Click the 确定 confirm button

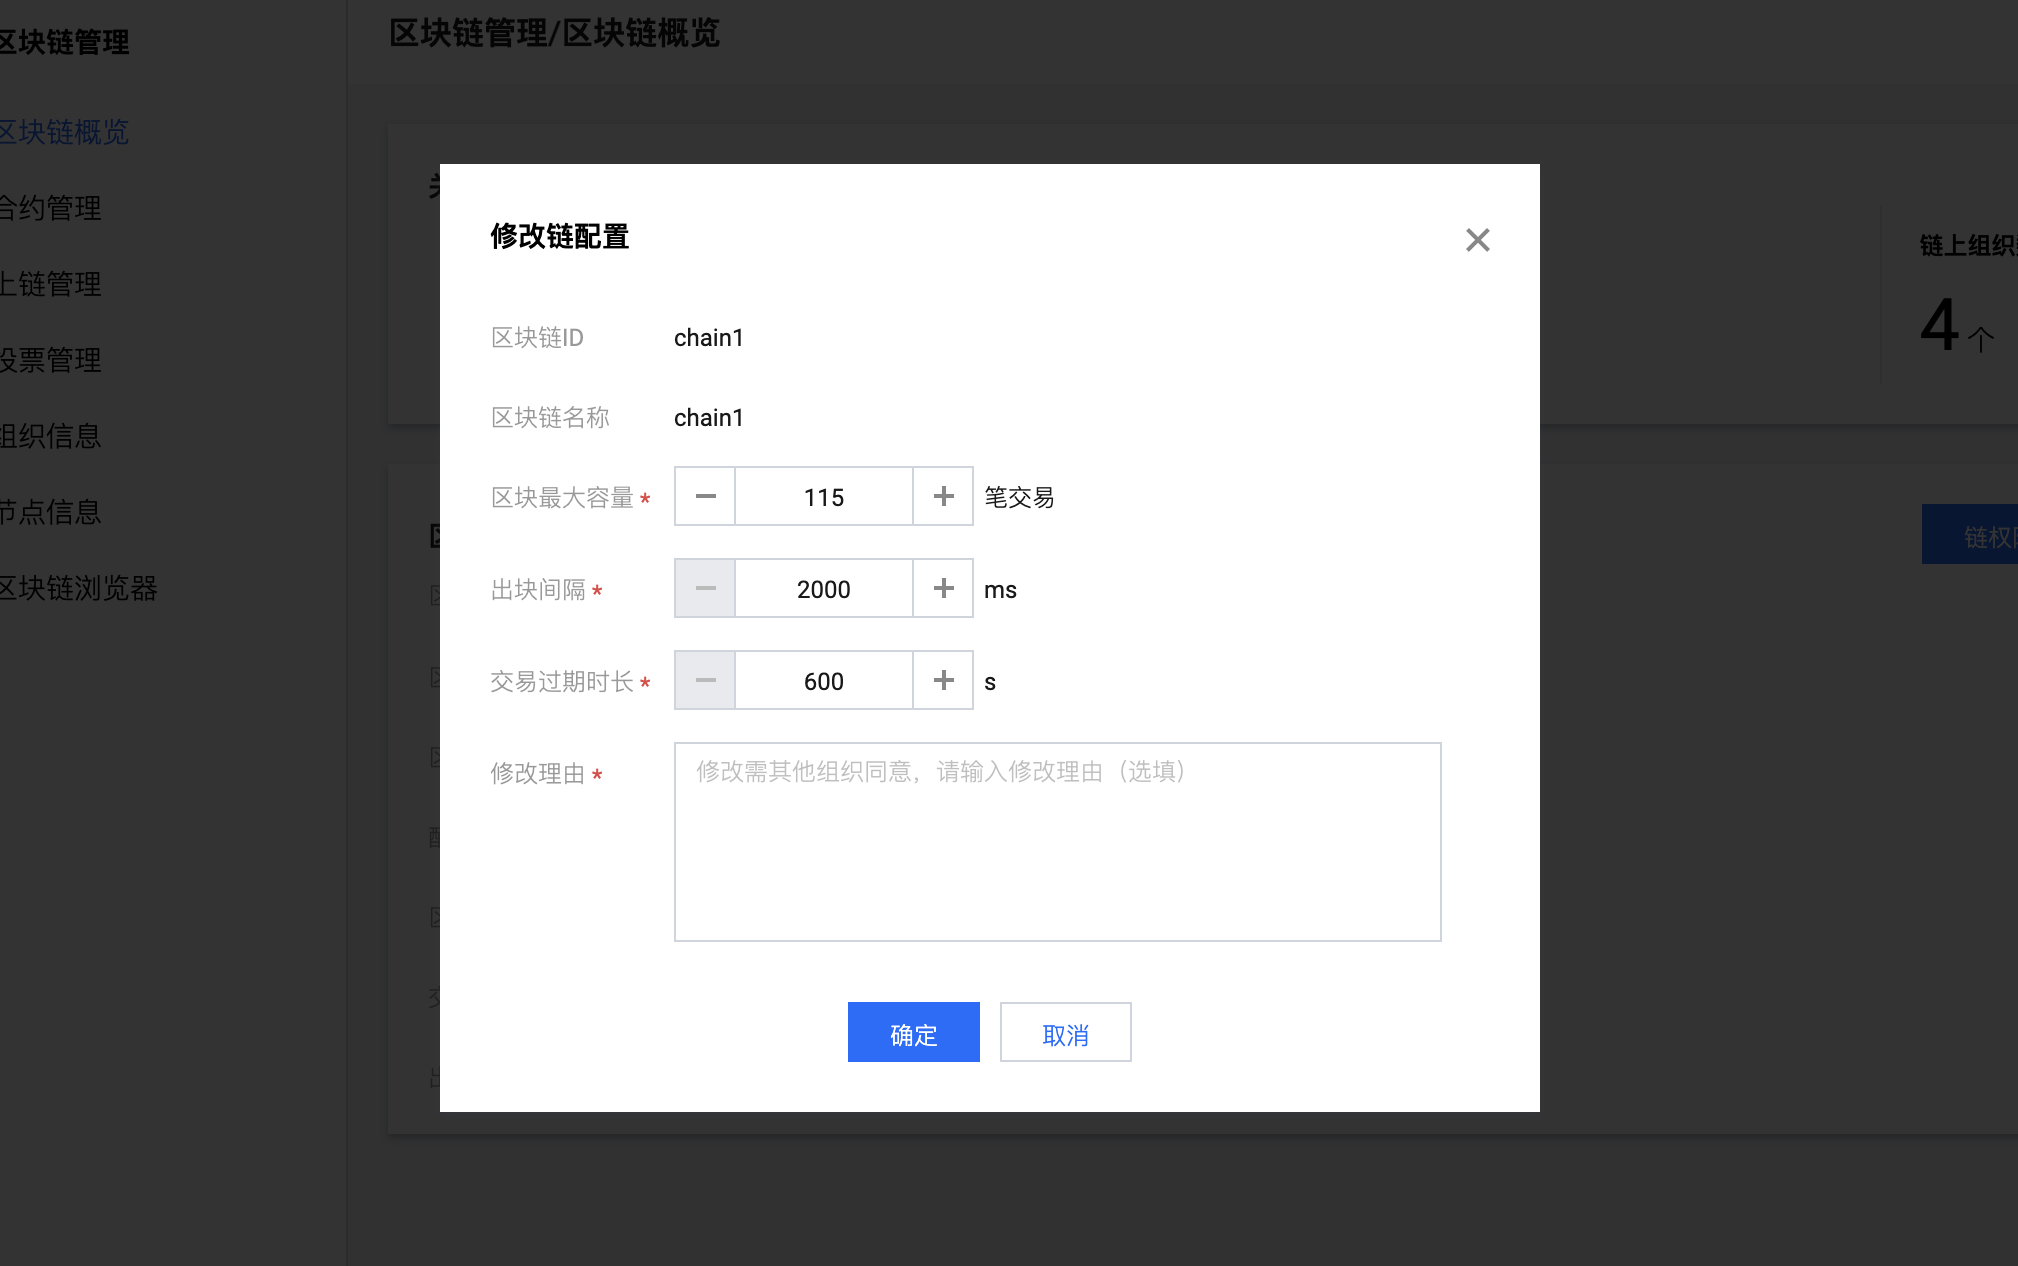913,1032
